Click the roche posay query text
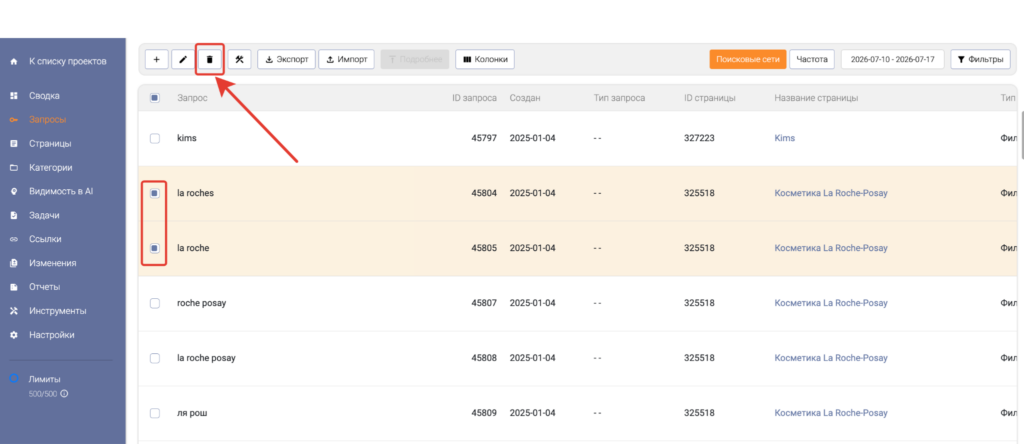1024x444 pixels. [202, 303]
